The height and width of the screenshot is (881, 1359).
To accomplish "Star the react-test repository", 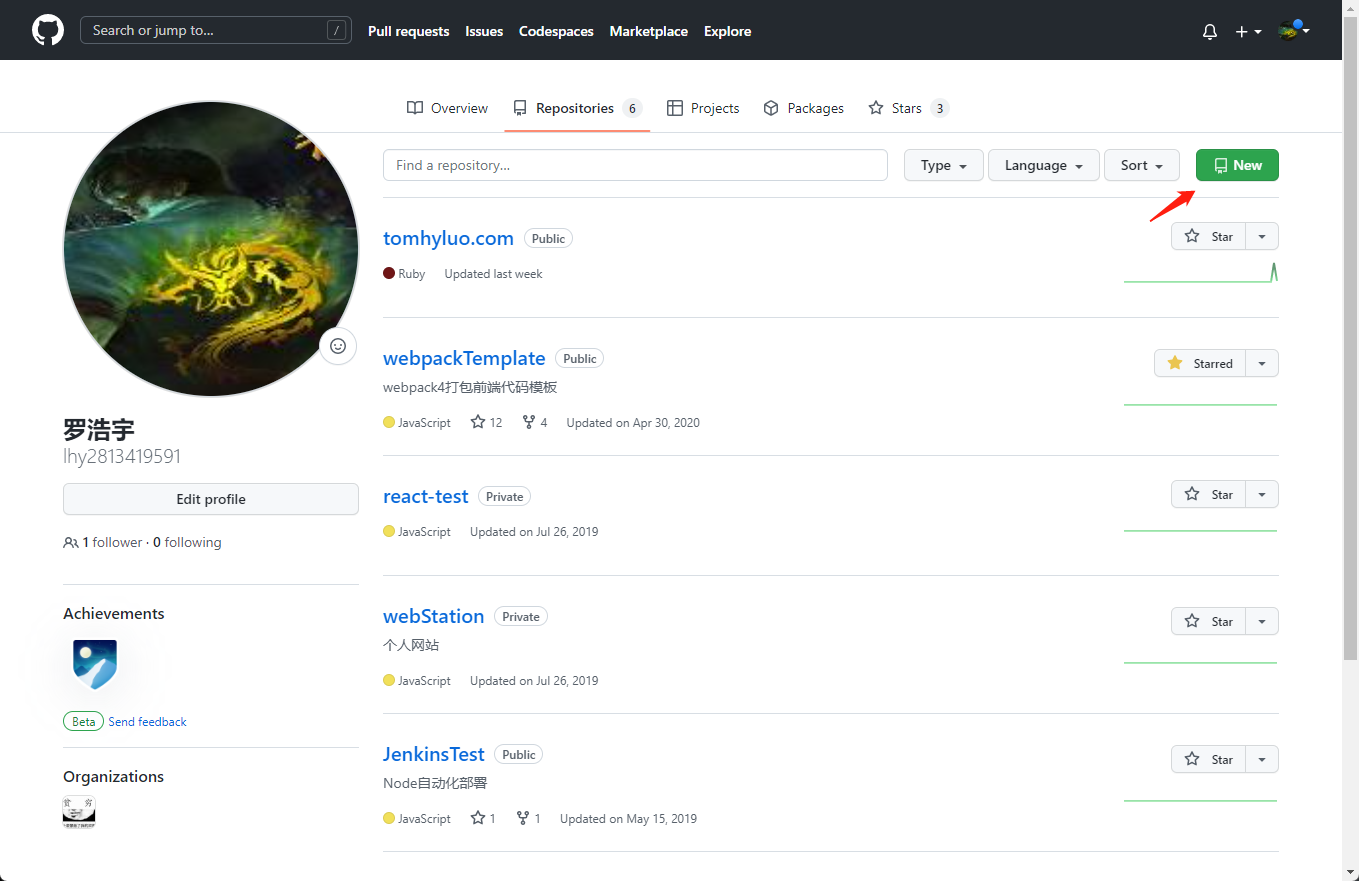I will click(1208, 494).
